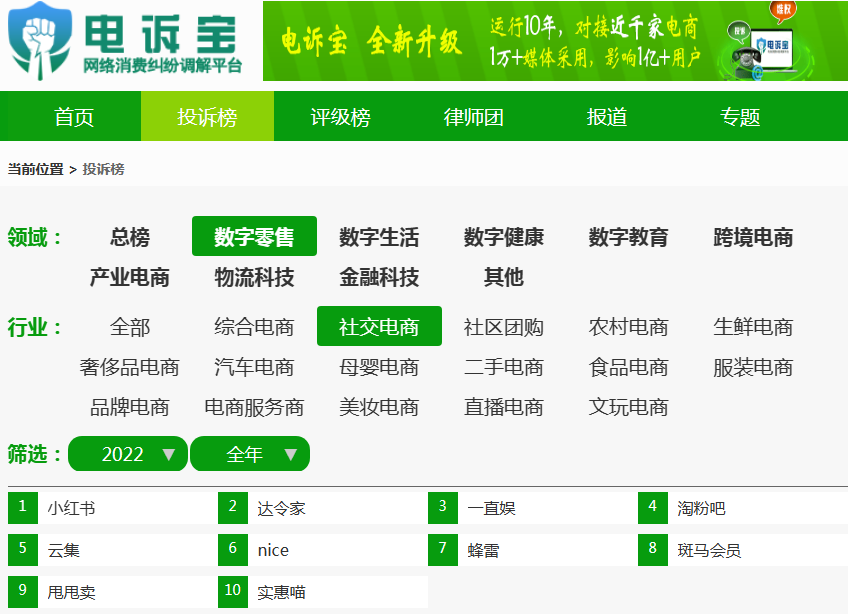This screenshot has height=614, width=848.
Task: Select the 物流科技 domain filter
Action: [254, 277]
